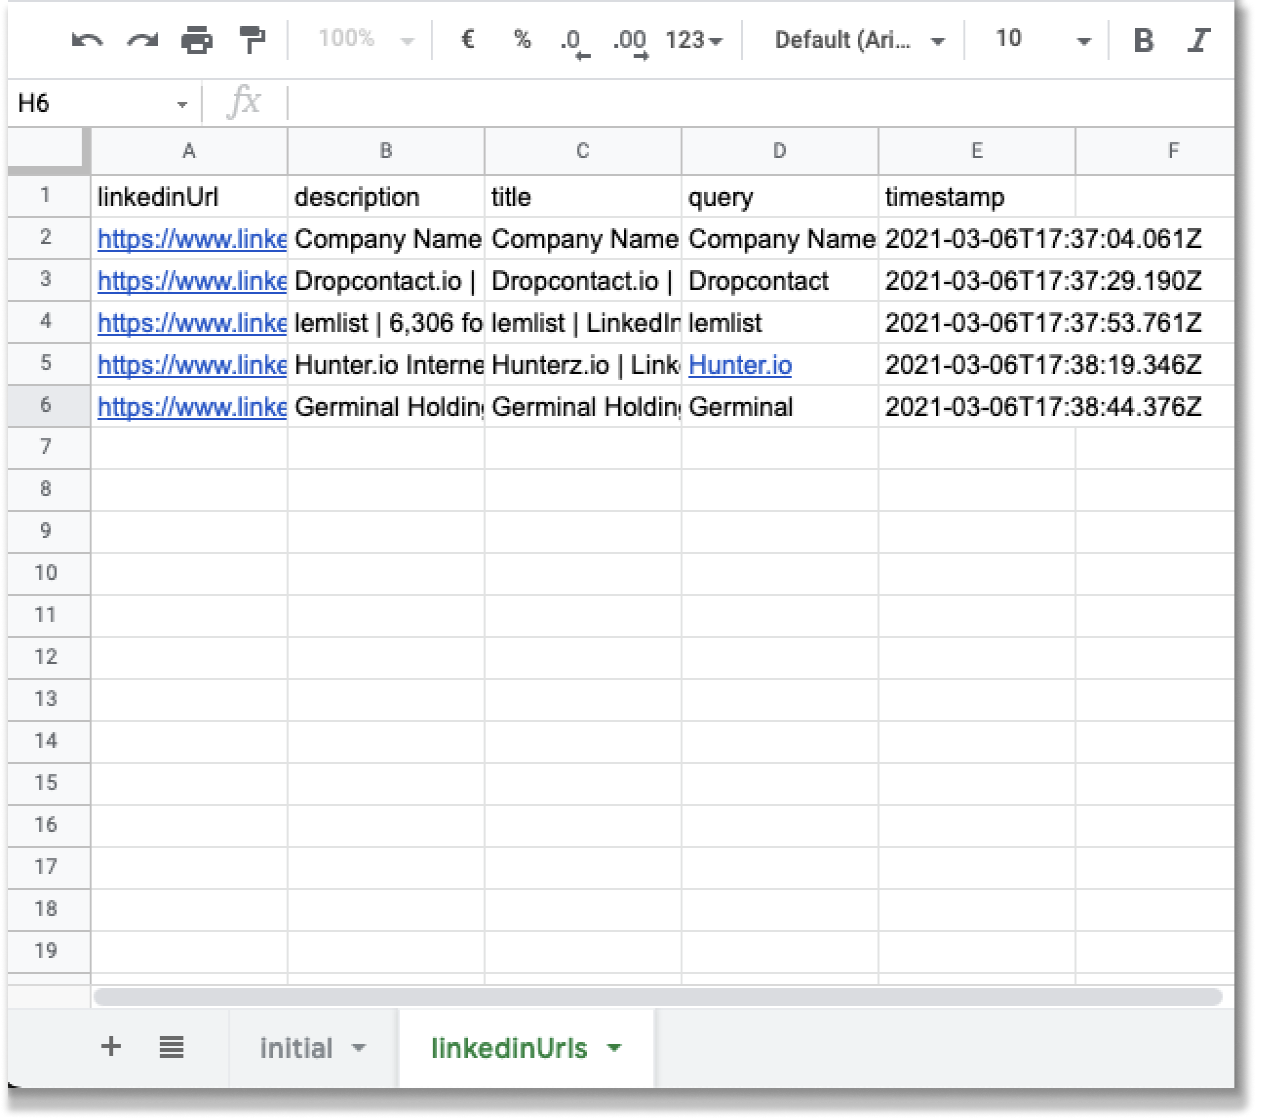Screen dimensions: 1282x1120
Task: Toggle italic formatting
Action: pos(1197,39)
